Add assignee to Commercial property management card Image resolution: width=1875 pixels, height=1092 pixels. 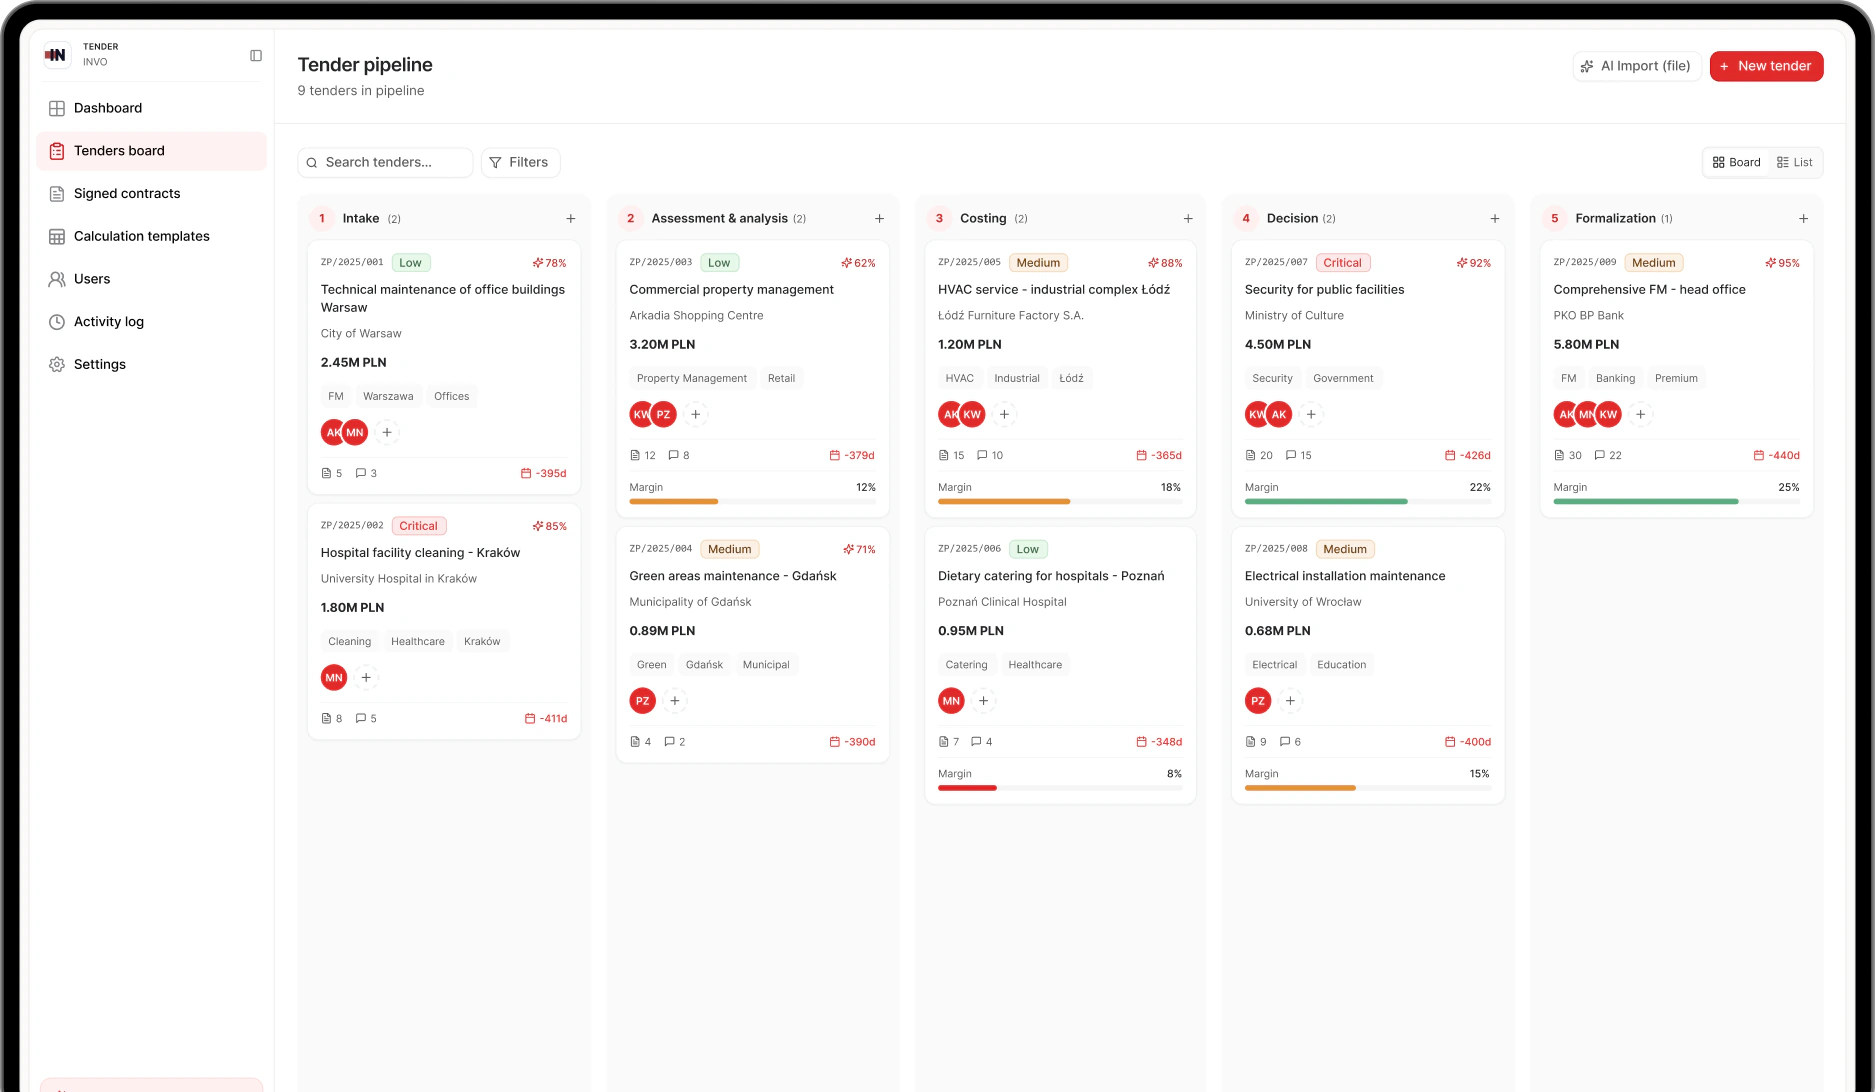[x=696, y=415]
